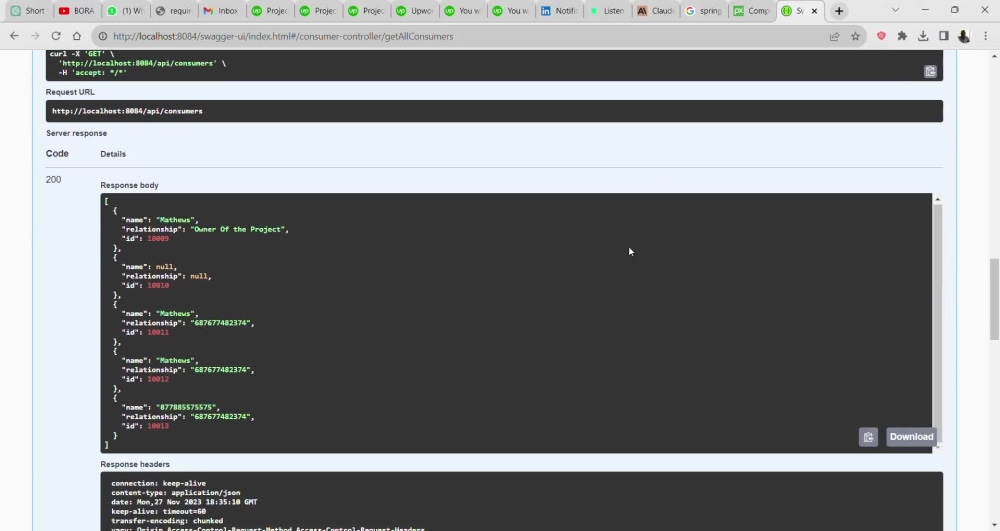Switch to the Comp tab
This screenshot has width=1000, height=531.
coord(752,11)
